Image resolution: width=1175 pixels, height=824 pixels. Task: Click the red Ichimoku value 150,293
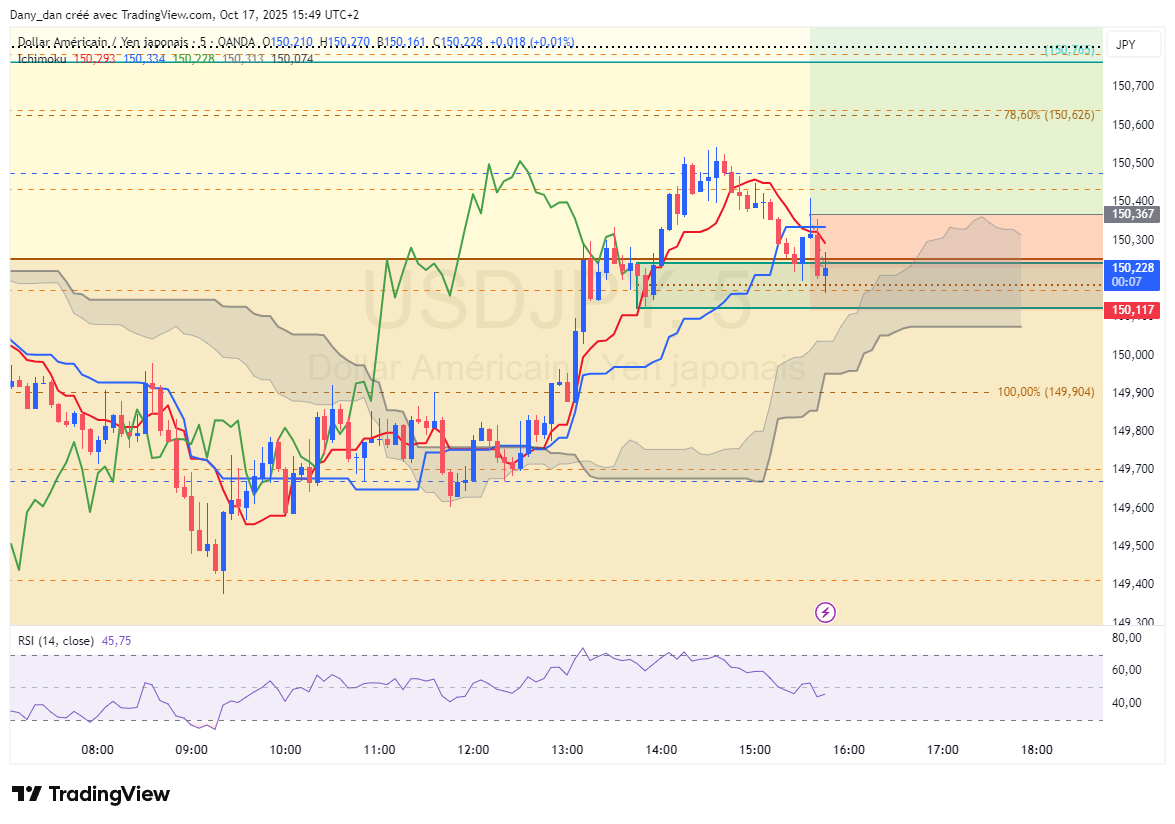click(94, 58)
